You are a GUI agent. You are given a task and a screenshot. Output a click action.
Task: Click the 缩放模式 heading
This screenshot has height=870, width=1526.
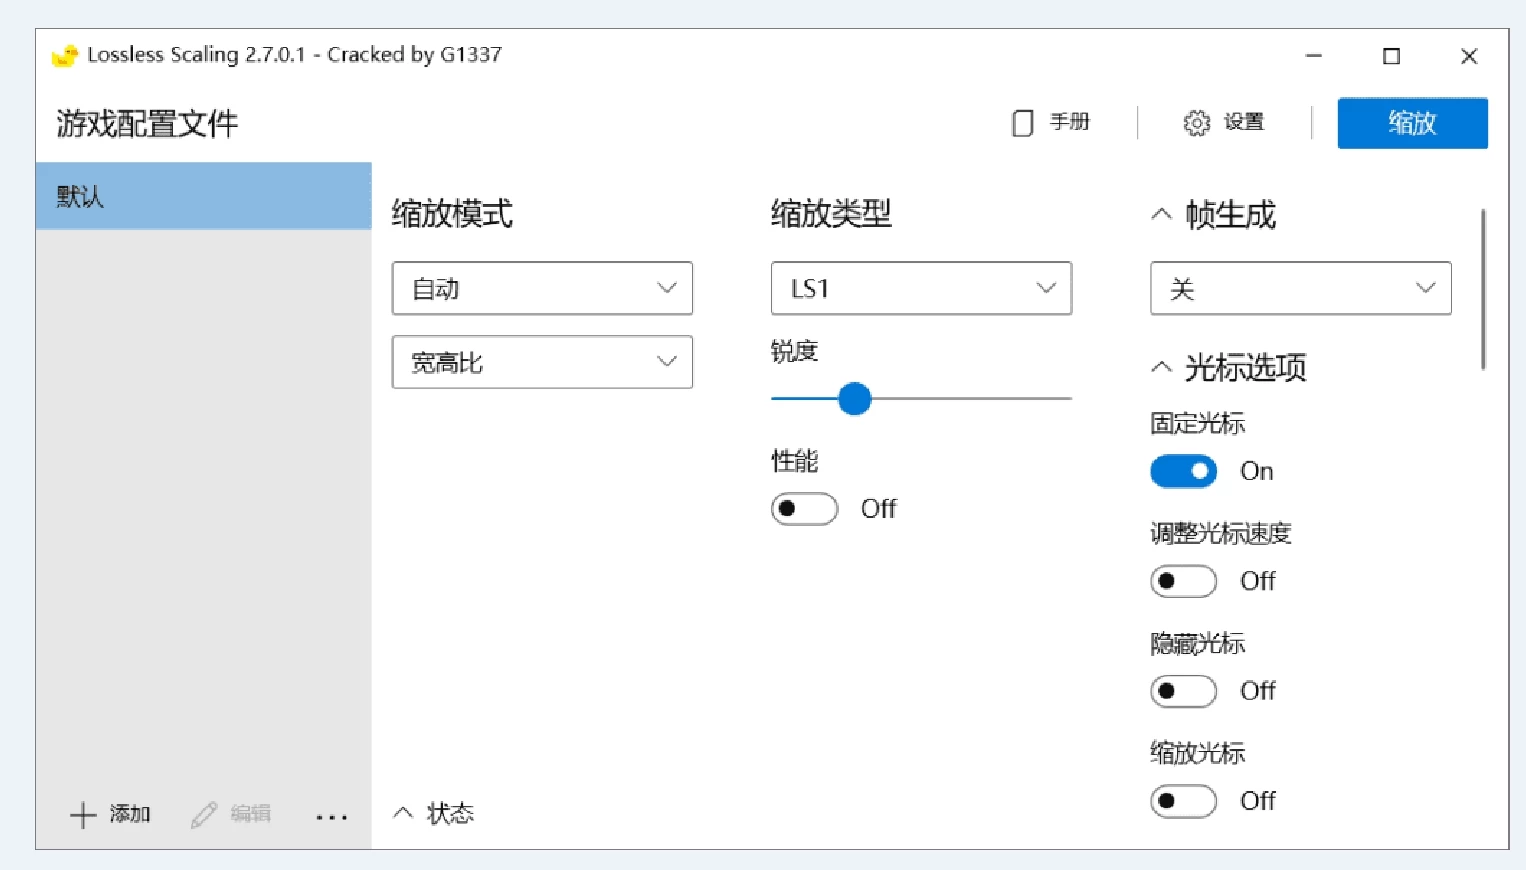click(x=452, y=214)
